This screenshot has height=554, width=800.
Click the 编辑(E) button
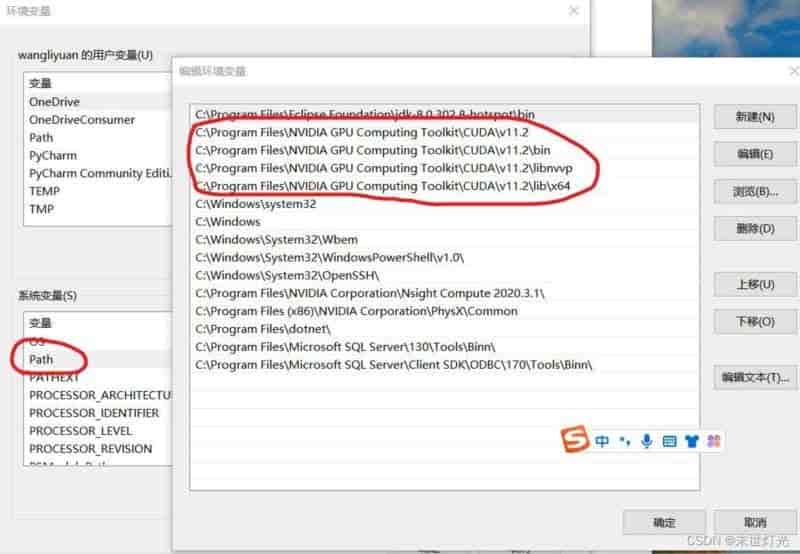[x=754, y=154]
